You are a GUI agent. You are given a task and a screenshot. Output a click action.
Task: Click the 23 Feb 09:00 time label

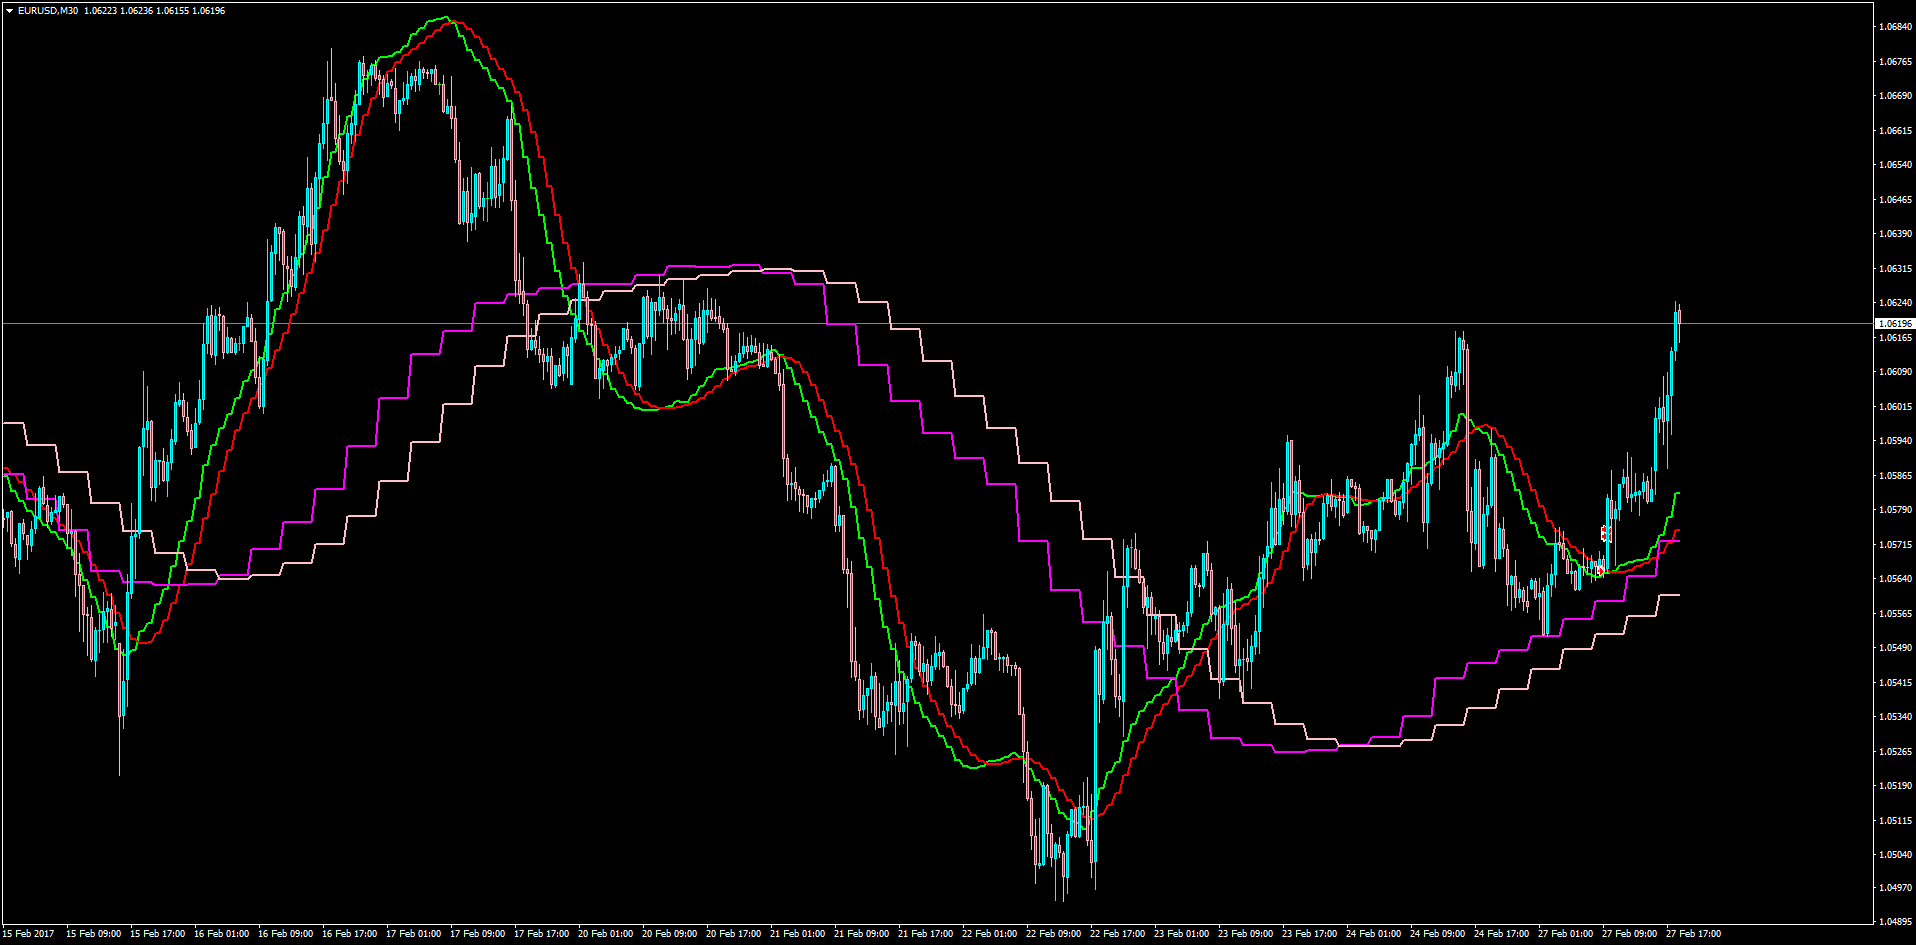click(1245, 934)
